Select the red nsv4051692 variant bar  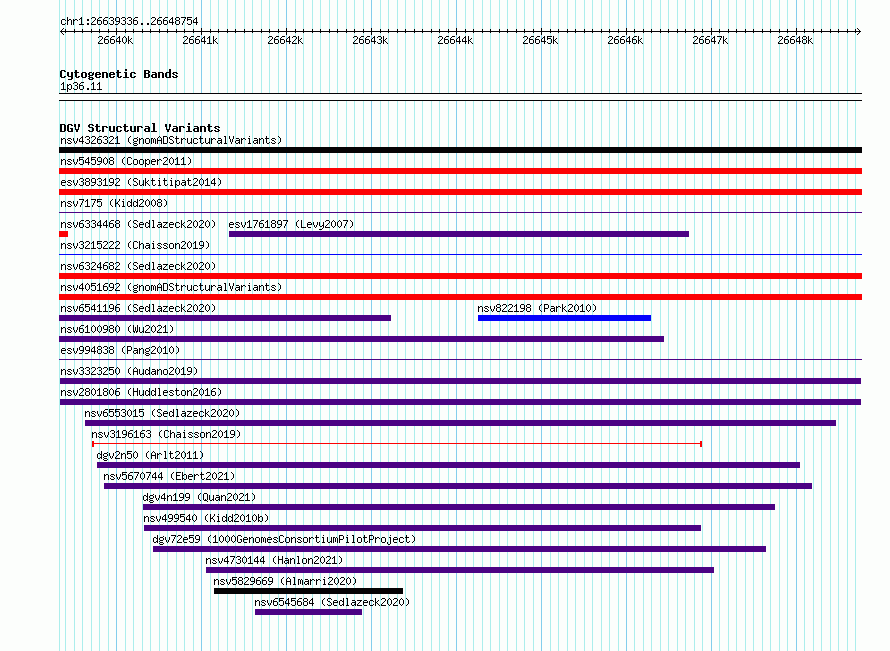460,297
